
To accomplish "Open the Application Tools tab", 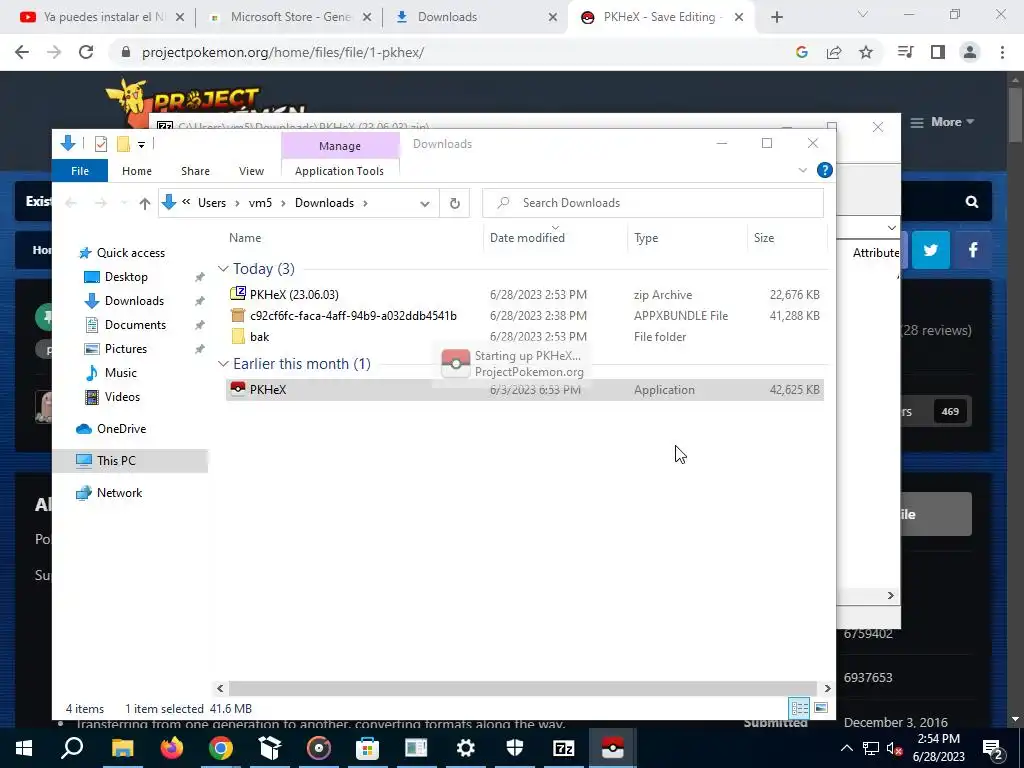I will tap(340, 171).
